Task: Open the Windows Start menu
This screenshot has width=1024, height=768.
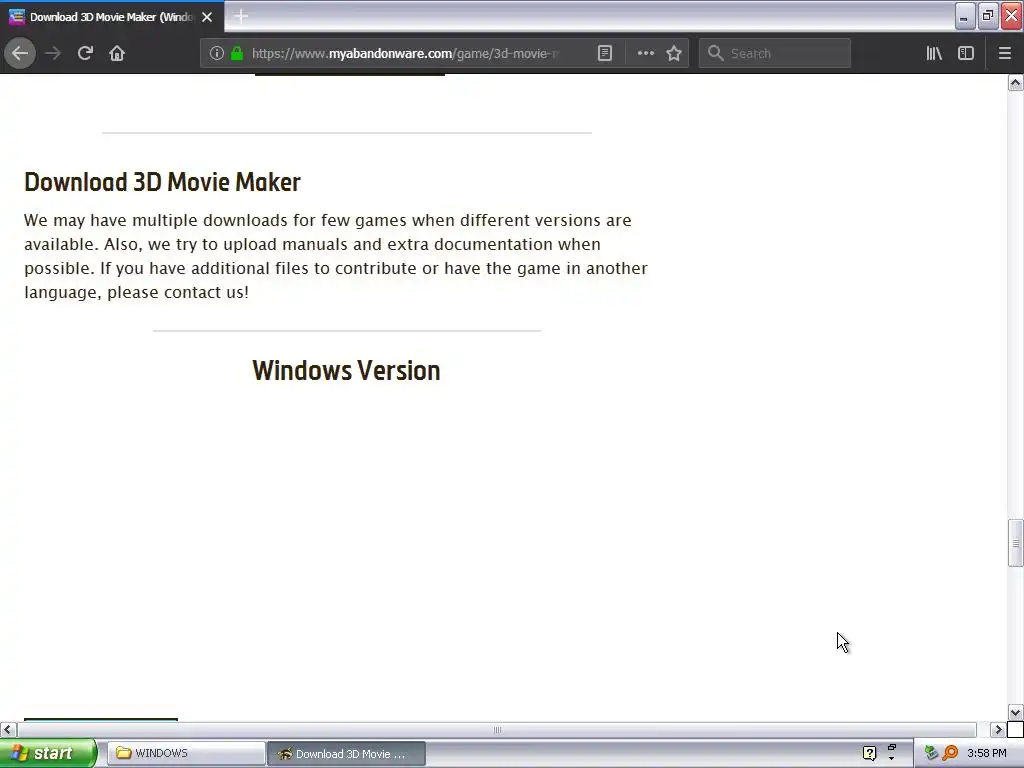Action: click(47, 753)
